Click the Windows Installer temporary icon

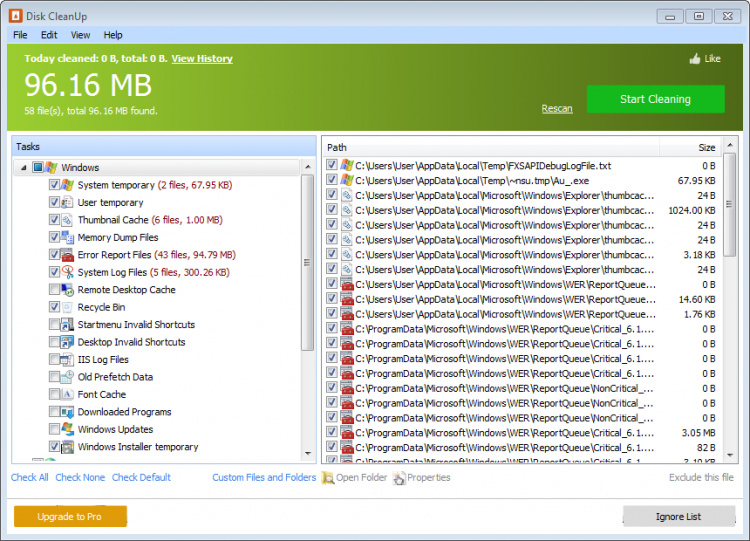67,447
